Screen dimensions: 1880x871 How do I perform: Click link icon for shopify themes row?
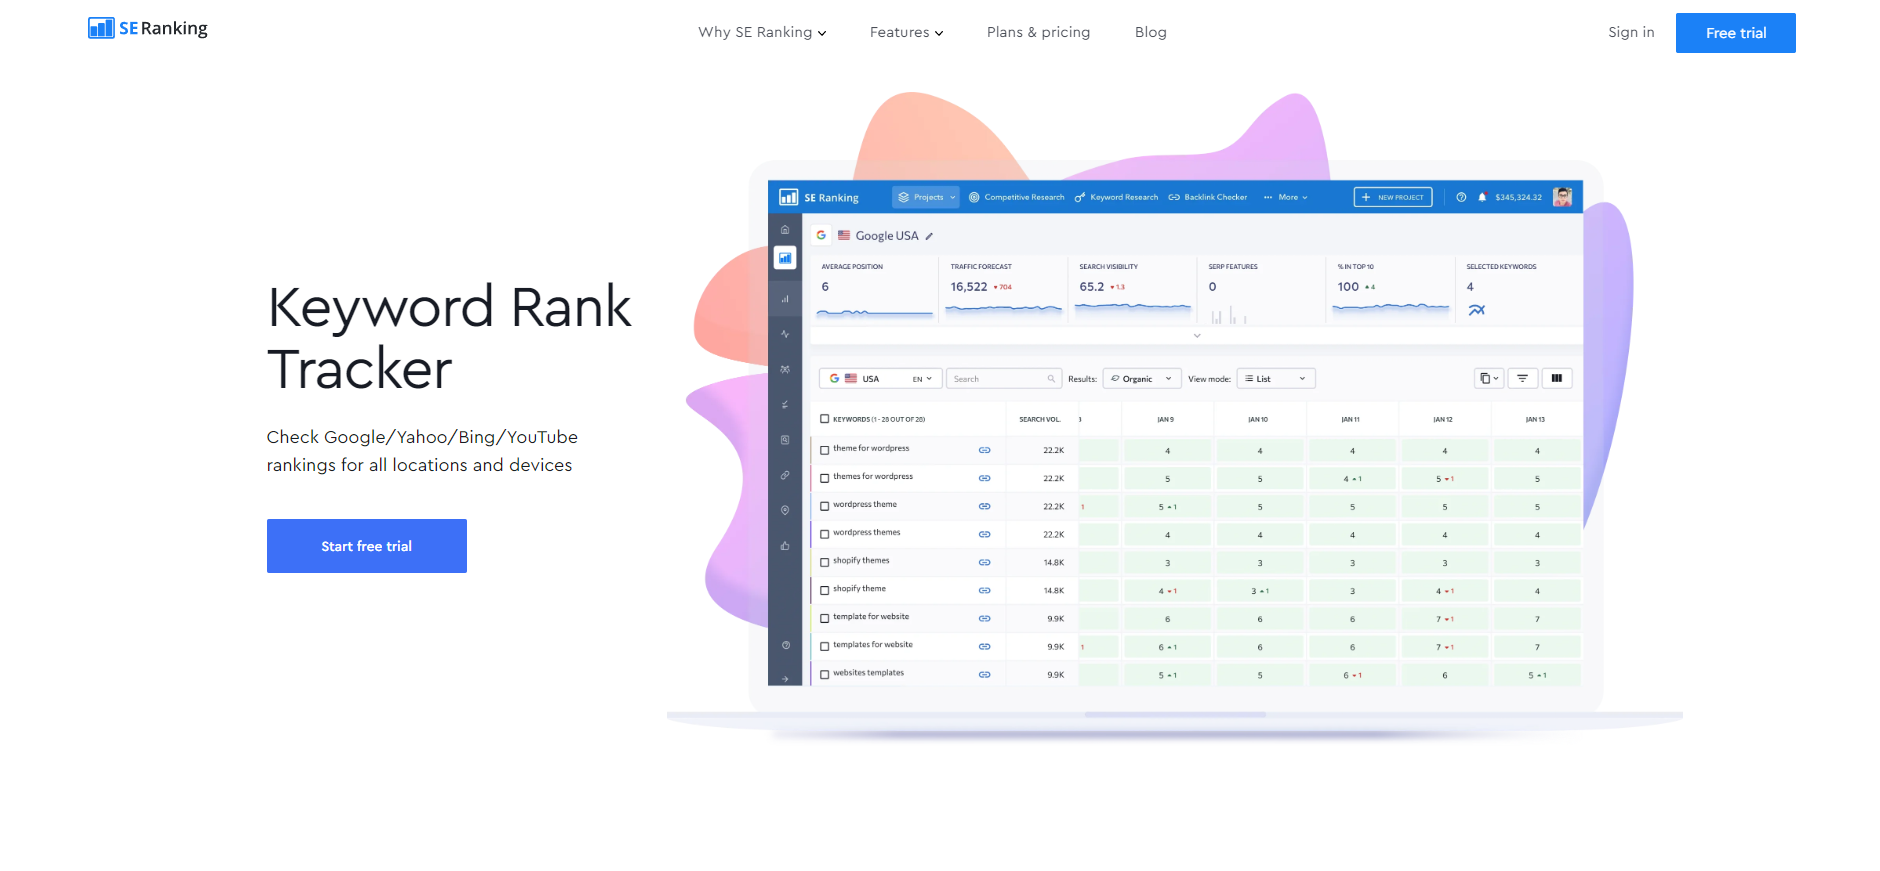(984, 562)
